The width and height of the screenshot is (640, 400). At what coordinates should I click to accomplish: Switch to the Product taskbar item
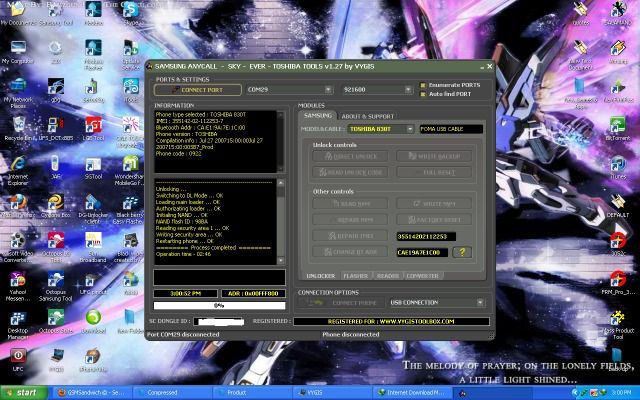[252, 393]
